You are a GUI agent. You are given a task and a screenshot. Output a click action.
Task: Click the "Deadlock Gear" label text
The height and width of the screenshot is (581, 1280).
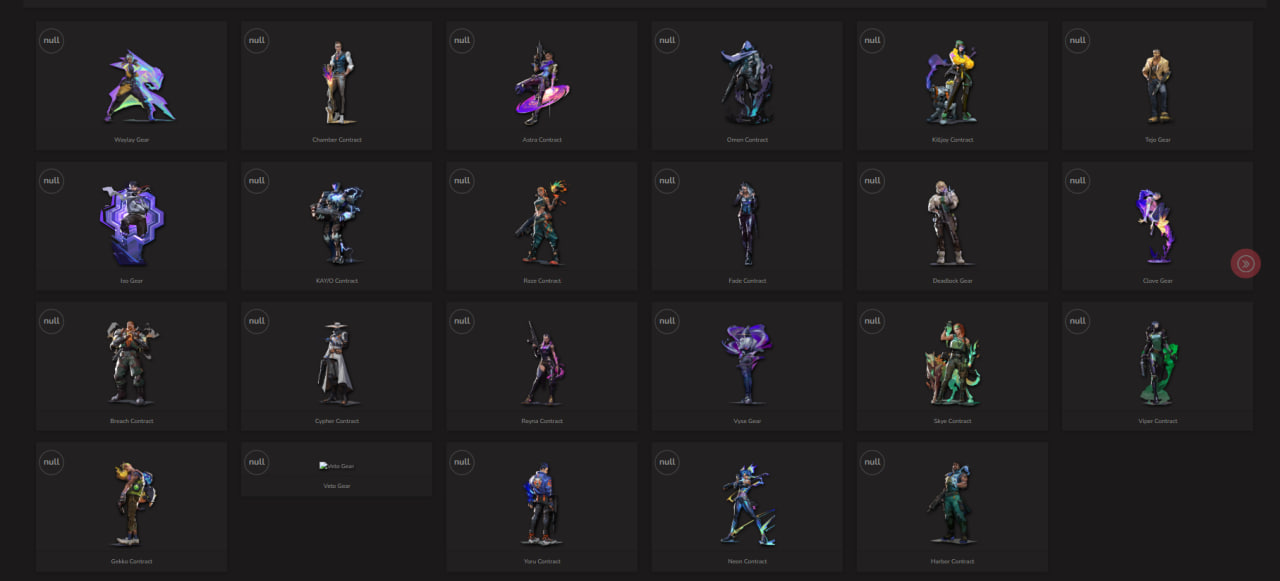coord(952,281)
